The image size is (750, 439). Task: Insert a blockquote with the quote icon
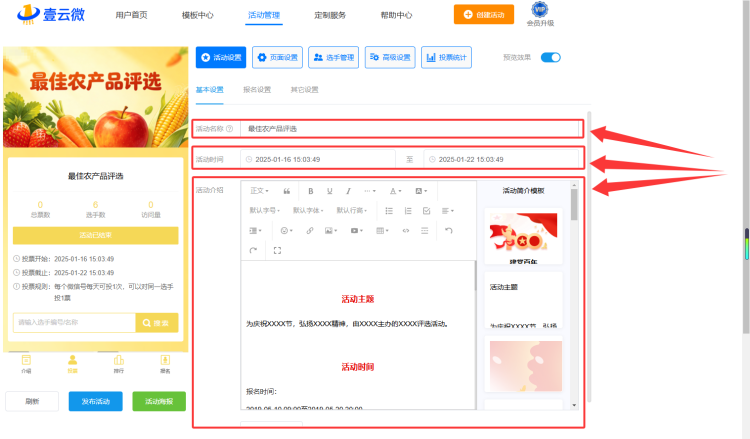287,191
